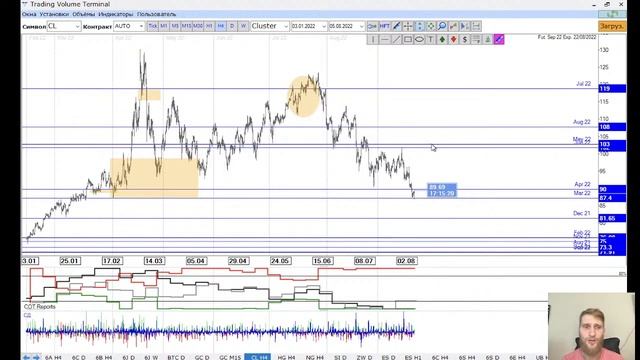Select the horizontal line drawing tool
This screenshot has height=360, width=640.
(384, 39)
